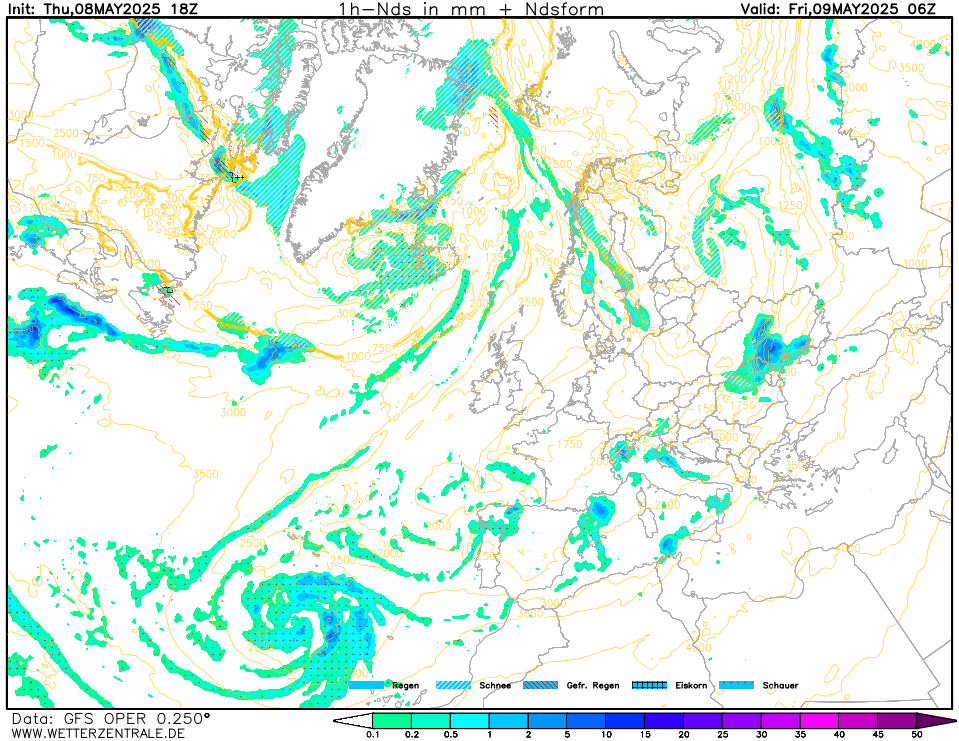Image resolution: width=959 pixels, height=741 pixels.
Task: Click the '30' scale value label
Action: [x=761, y=735]
